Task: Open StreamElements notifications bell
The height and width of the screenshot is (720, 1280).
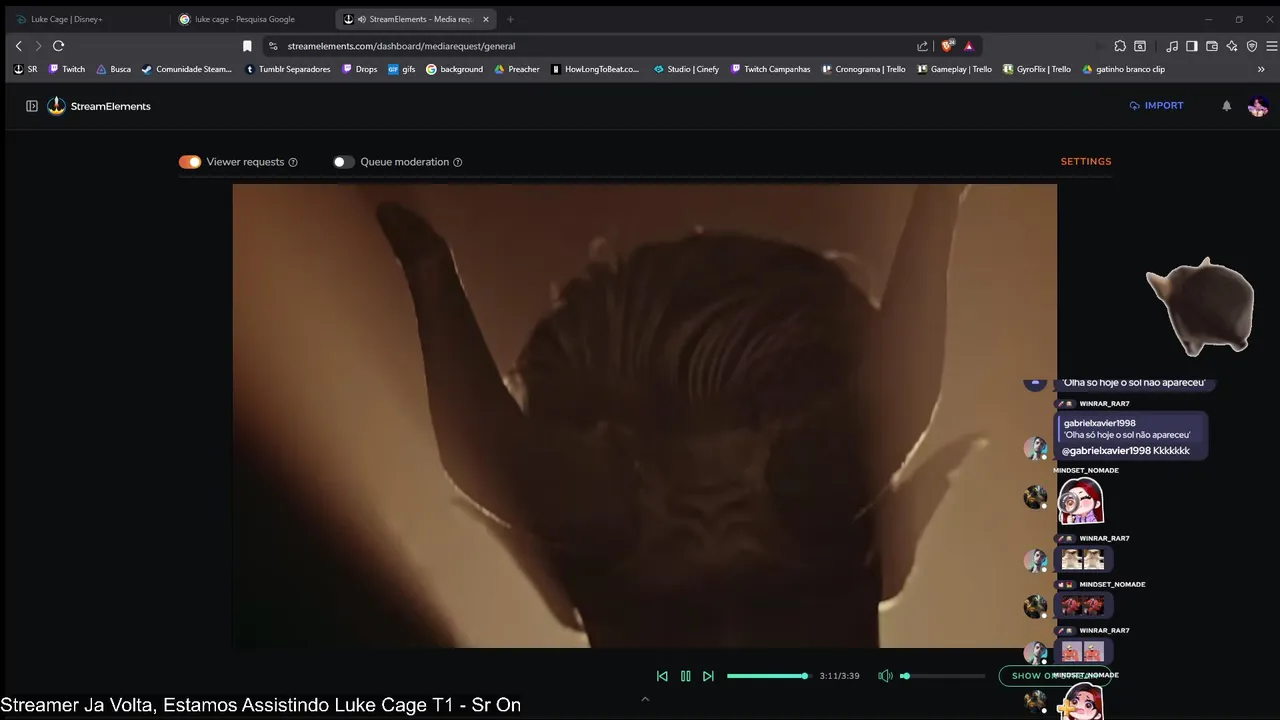Action: coord(1226,106)
